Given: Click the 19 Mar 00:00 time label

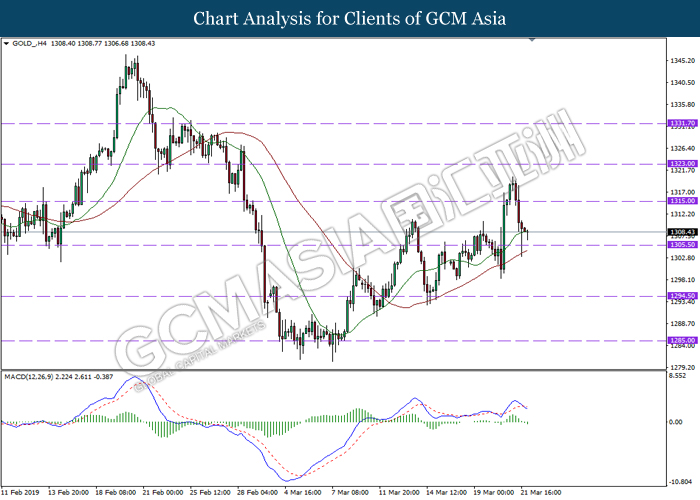Looking at the screenshot, I should click(x=494, y=492).
